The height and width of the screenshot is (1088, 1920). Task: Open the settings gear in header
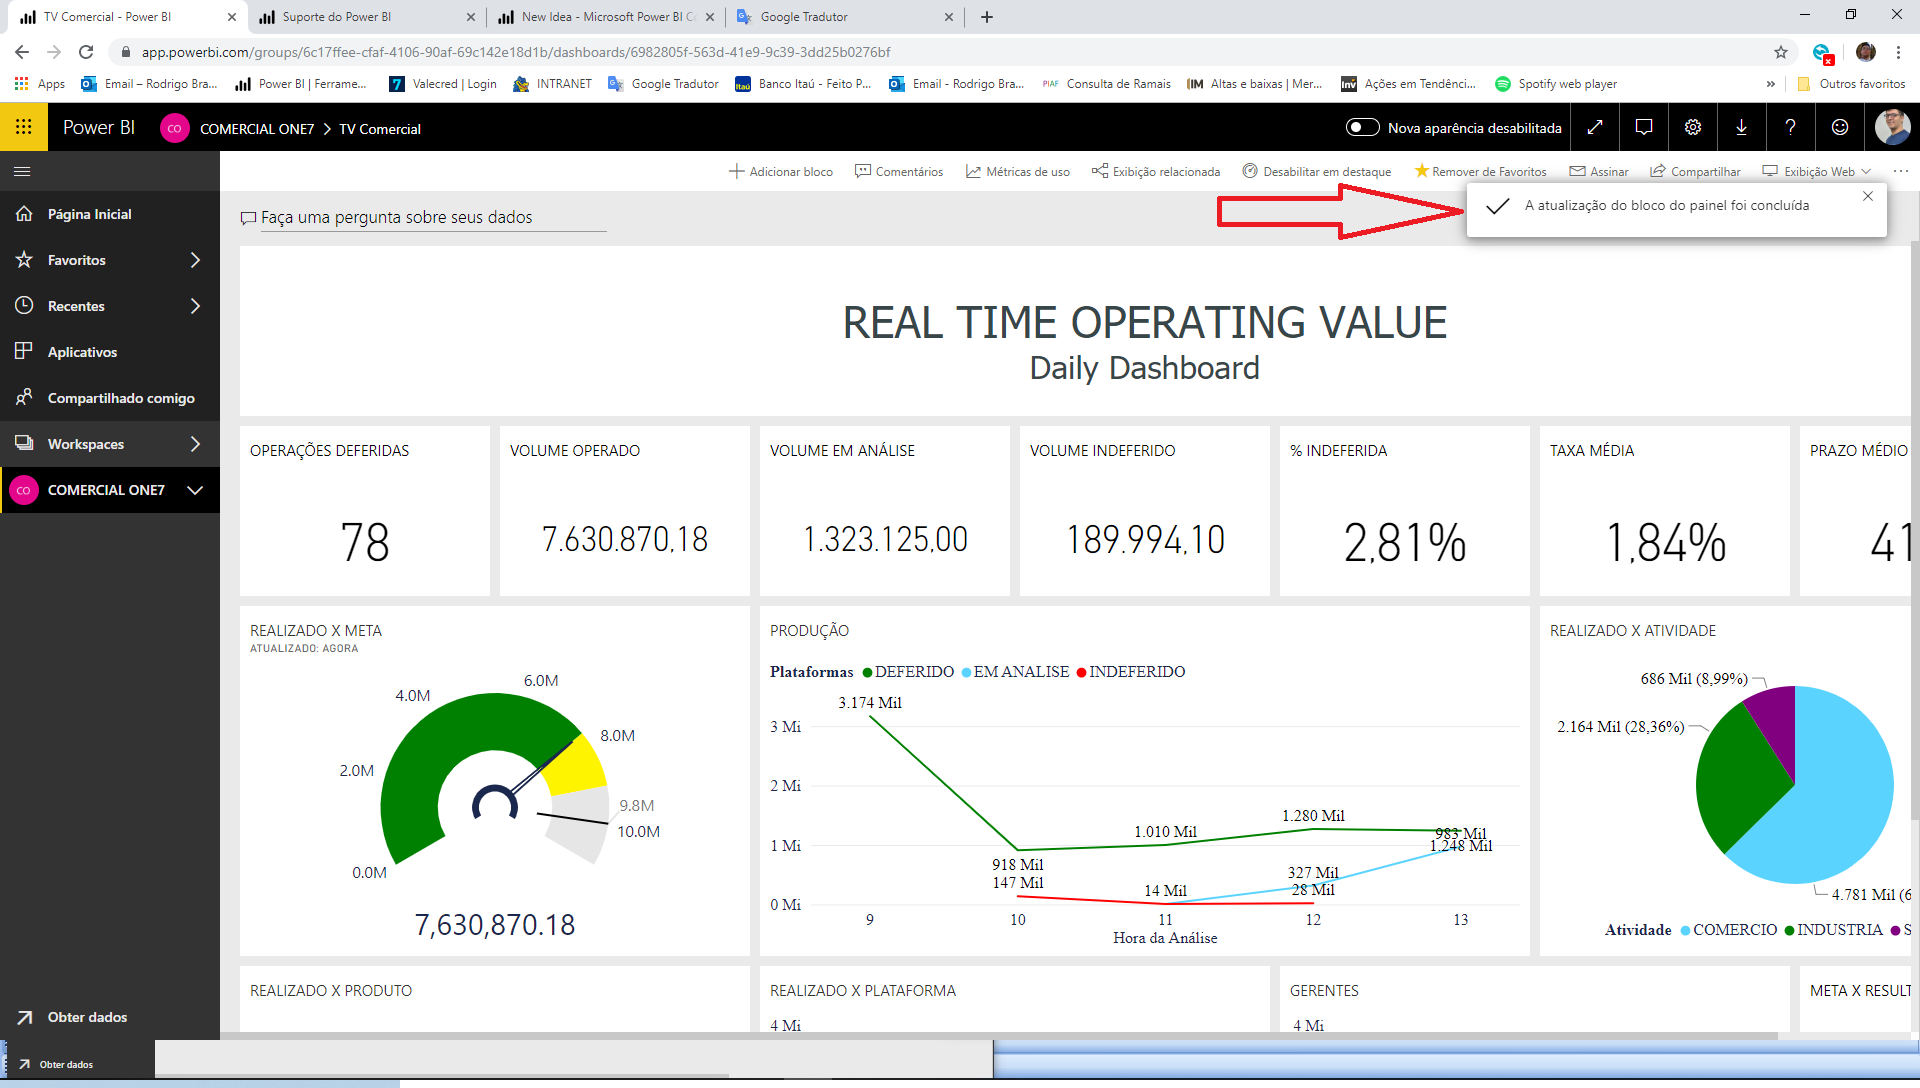[1693, 127]
